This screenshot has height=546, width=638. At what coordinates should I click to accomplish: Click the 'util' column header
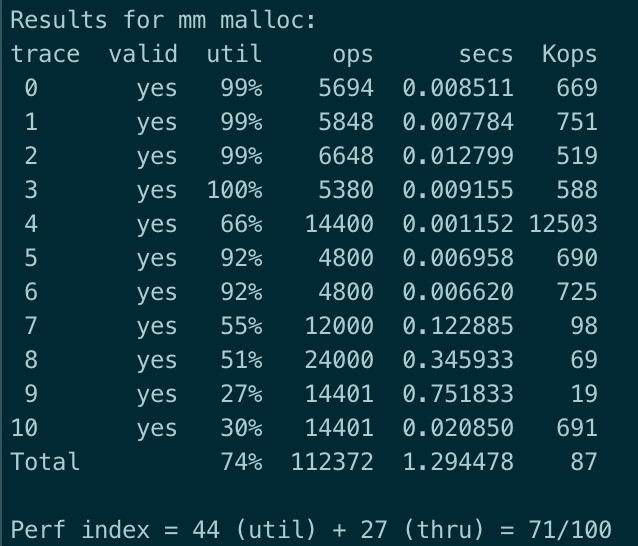click(234, 54)
